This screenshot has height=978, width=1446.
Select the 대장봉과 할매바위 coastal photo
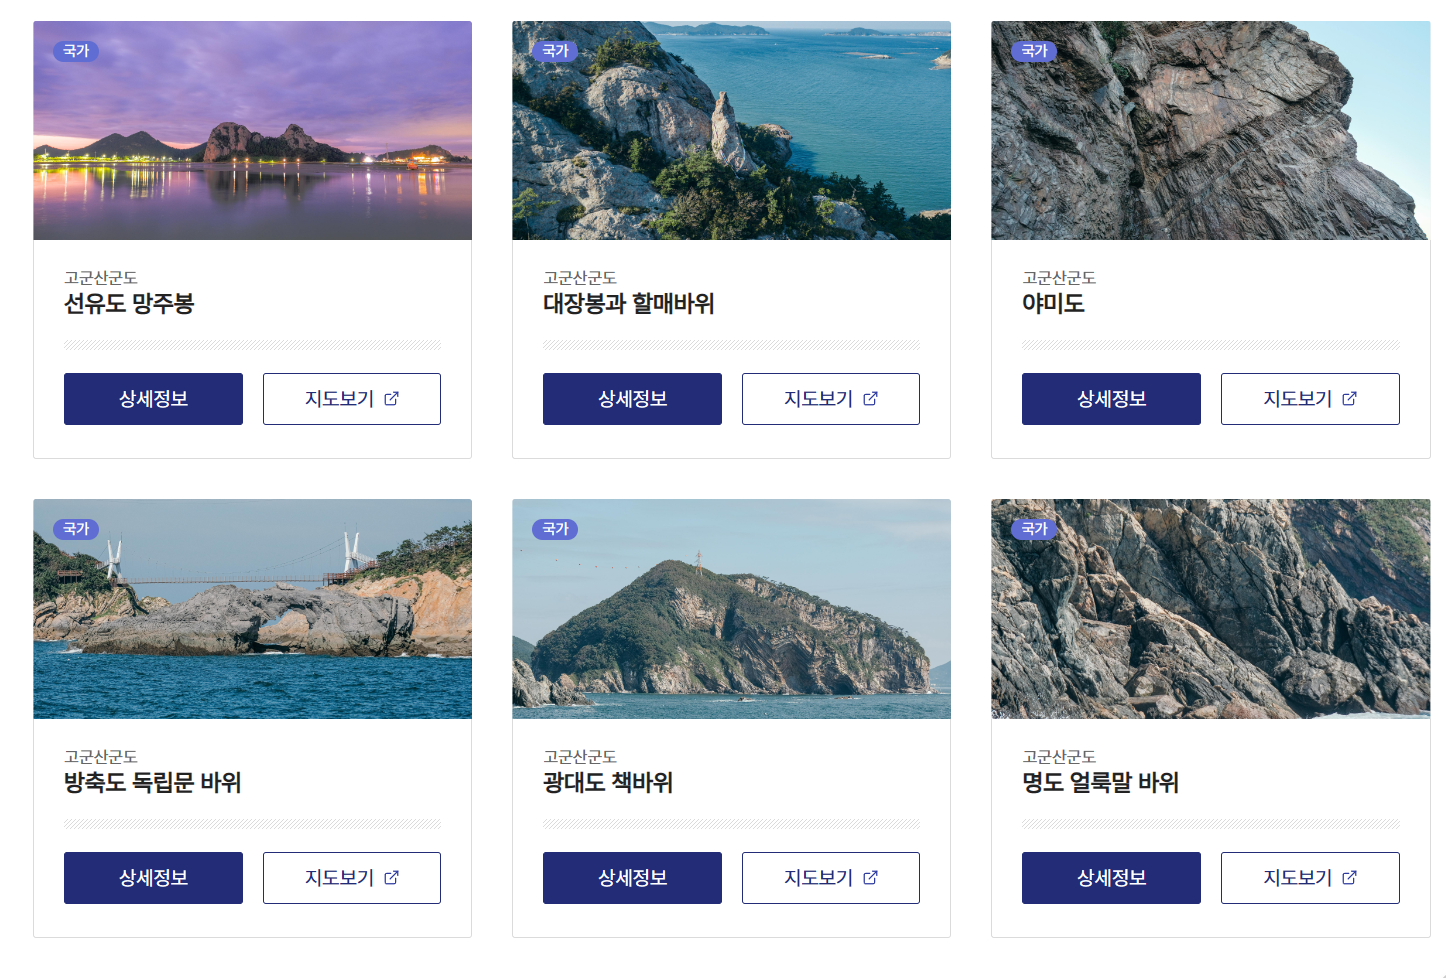point(731,130)
